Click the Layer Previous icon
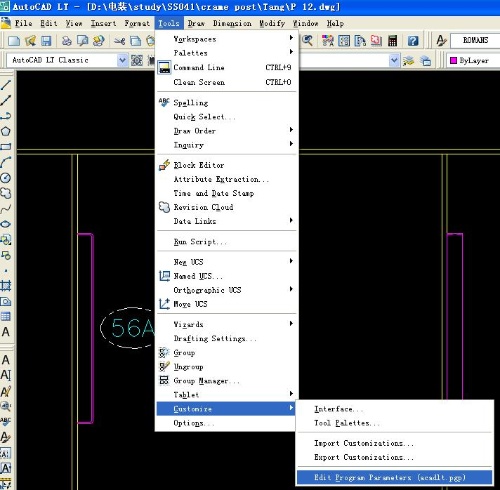 click(426, 61)
